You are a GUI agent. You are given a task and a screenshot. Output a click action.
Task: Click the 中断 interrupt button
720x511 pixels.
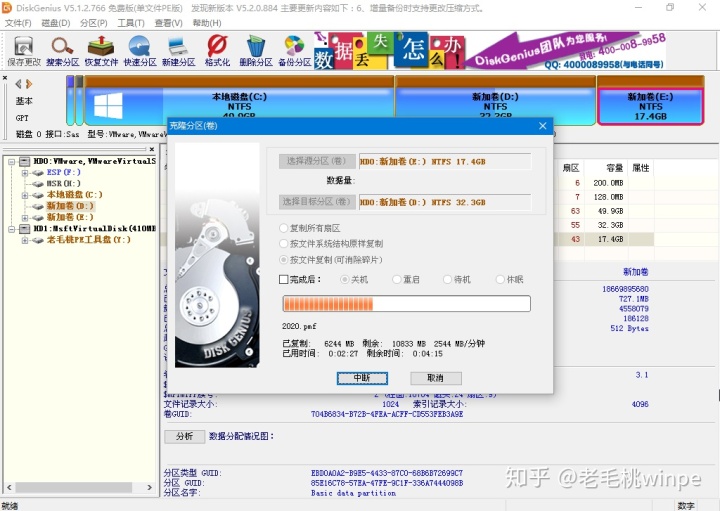tap(362, 378)
